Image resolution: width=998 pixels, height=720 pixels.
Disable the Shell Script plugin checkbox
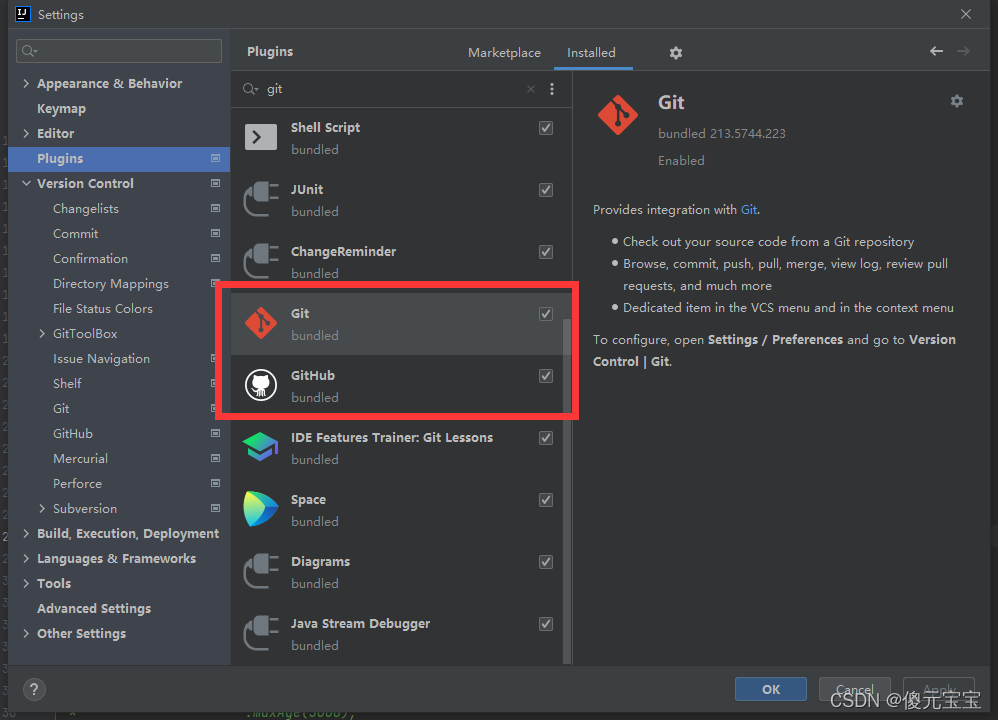pyautogui.click(x=546, y=128)
